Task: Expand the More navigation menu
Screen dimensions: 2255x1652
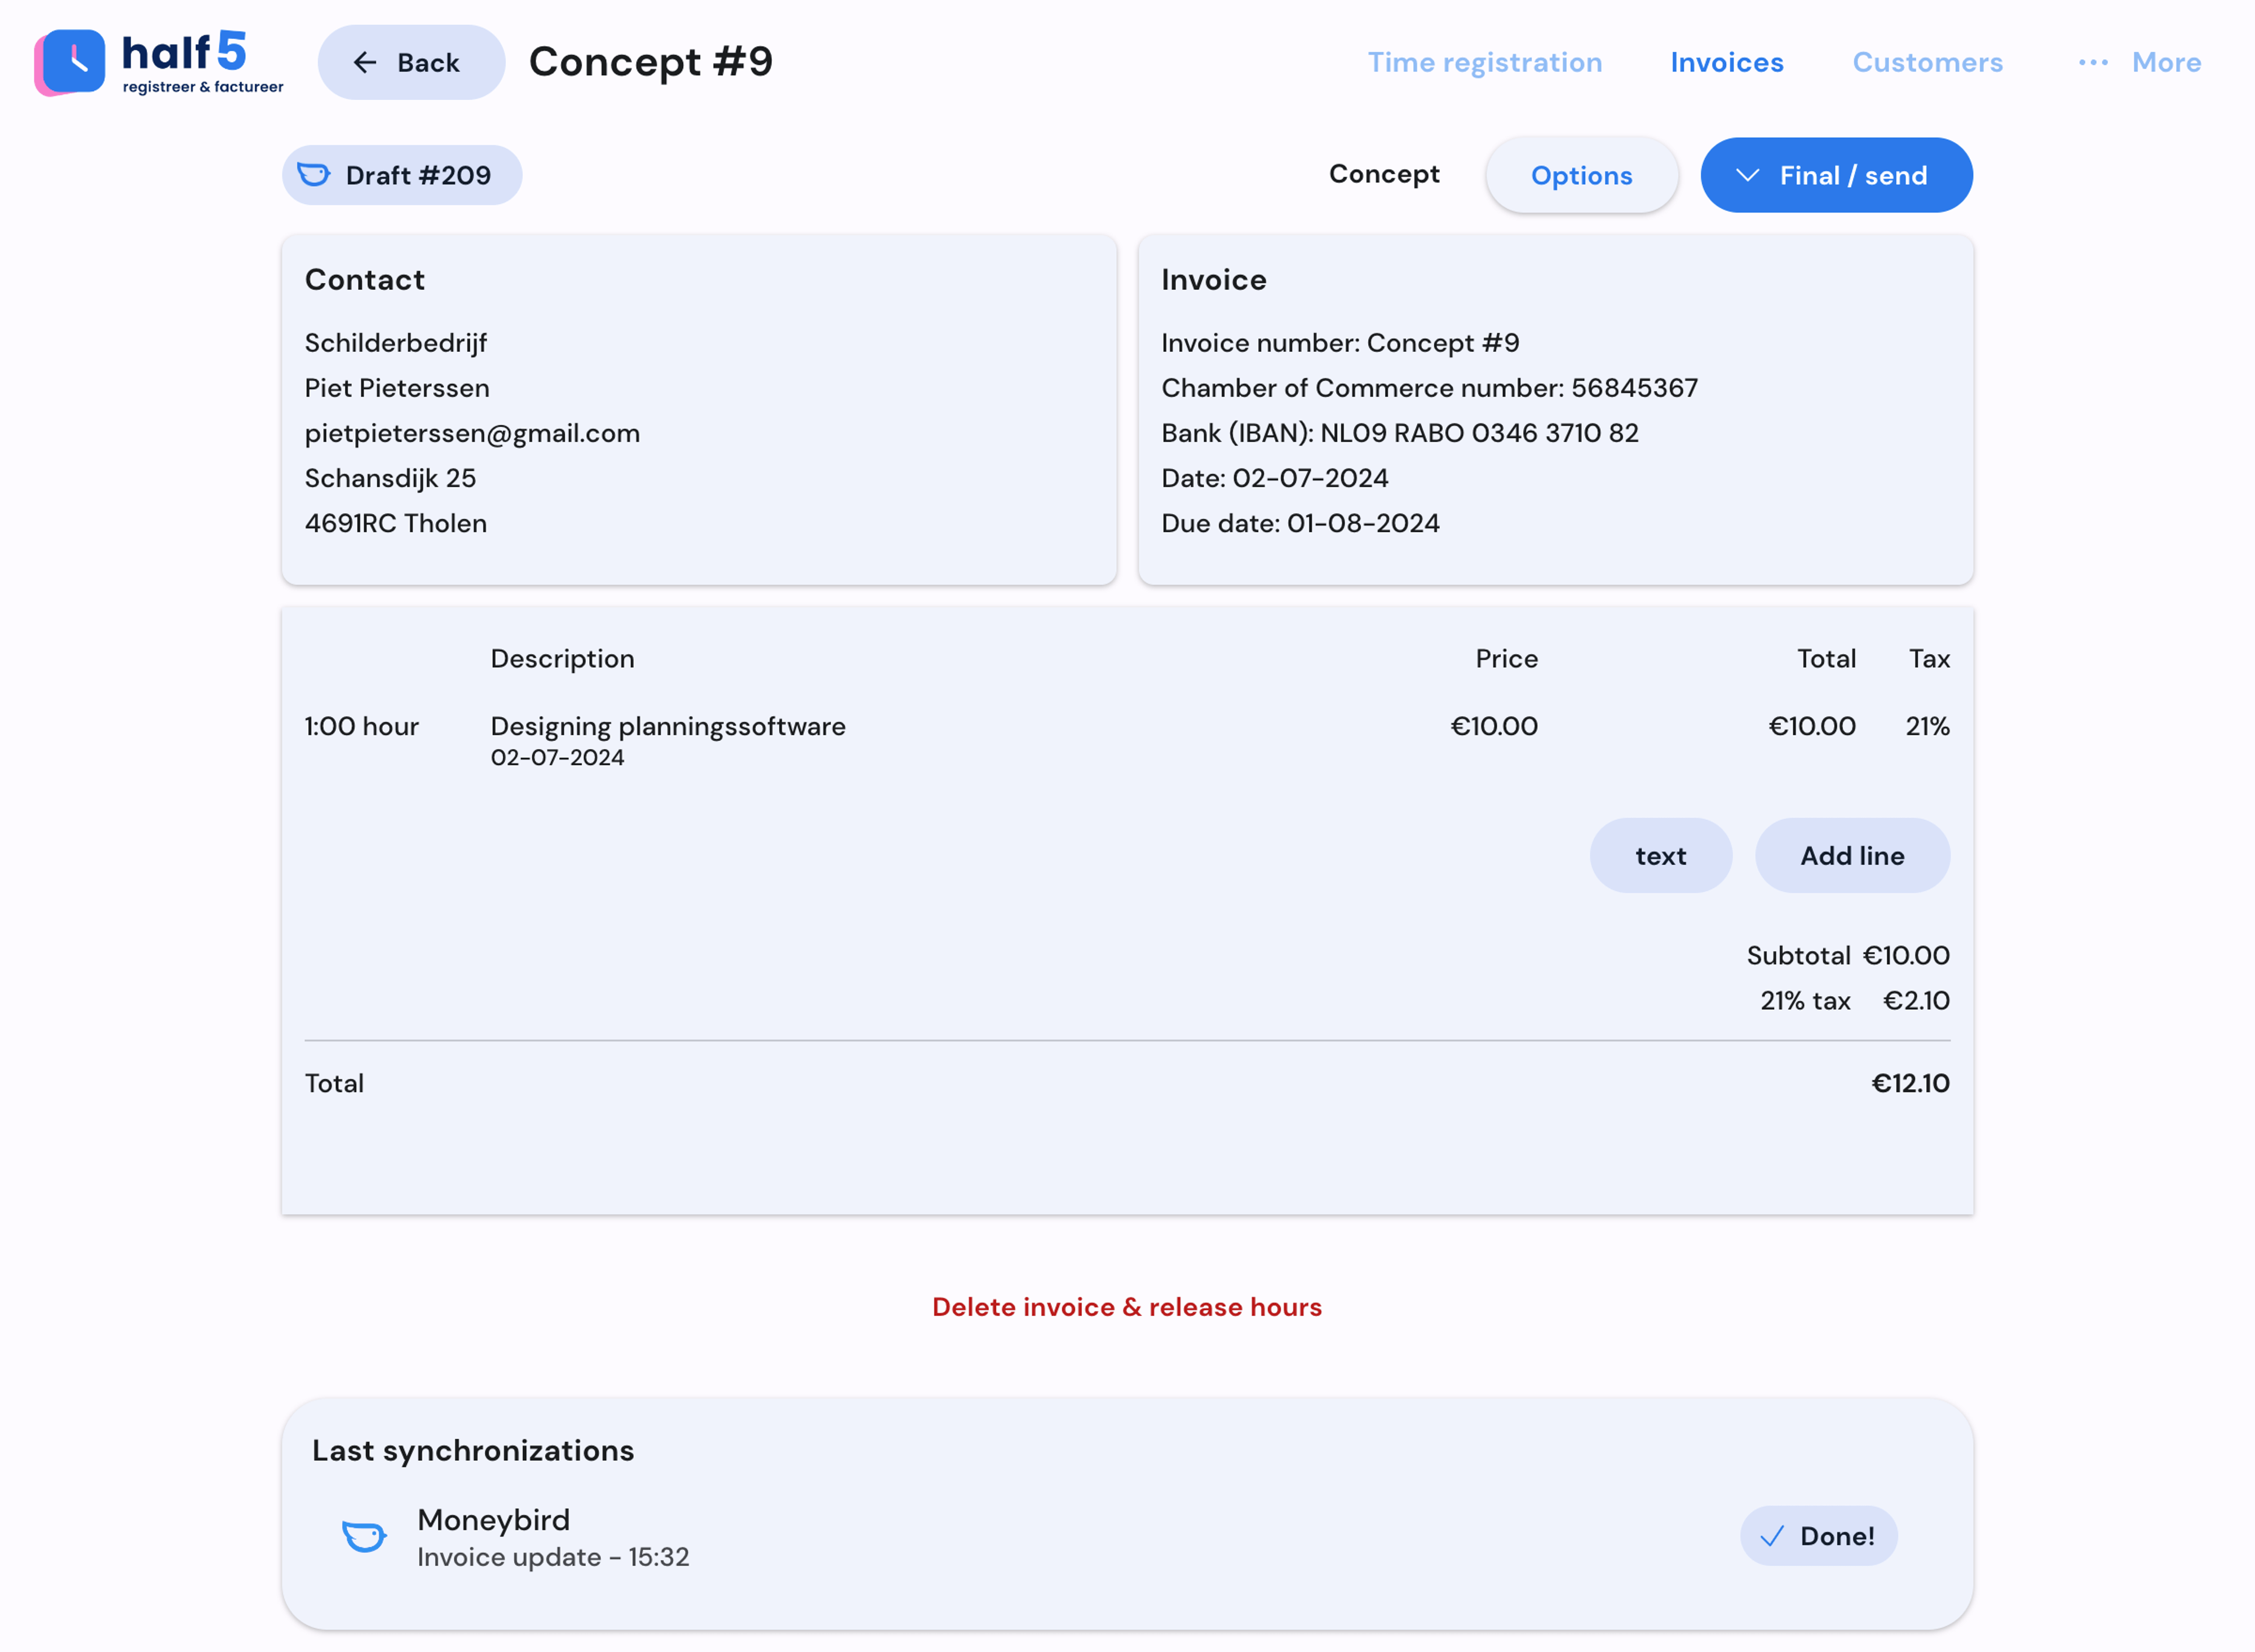Action: 2136,61
